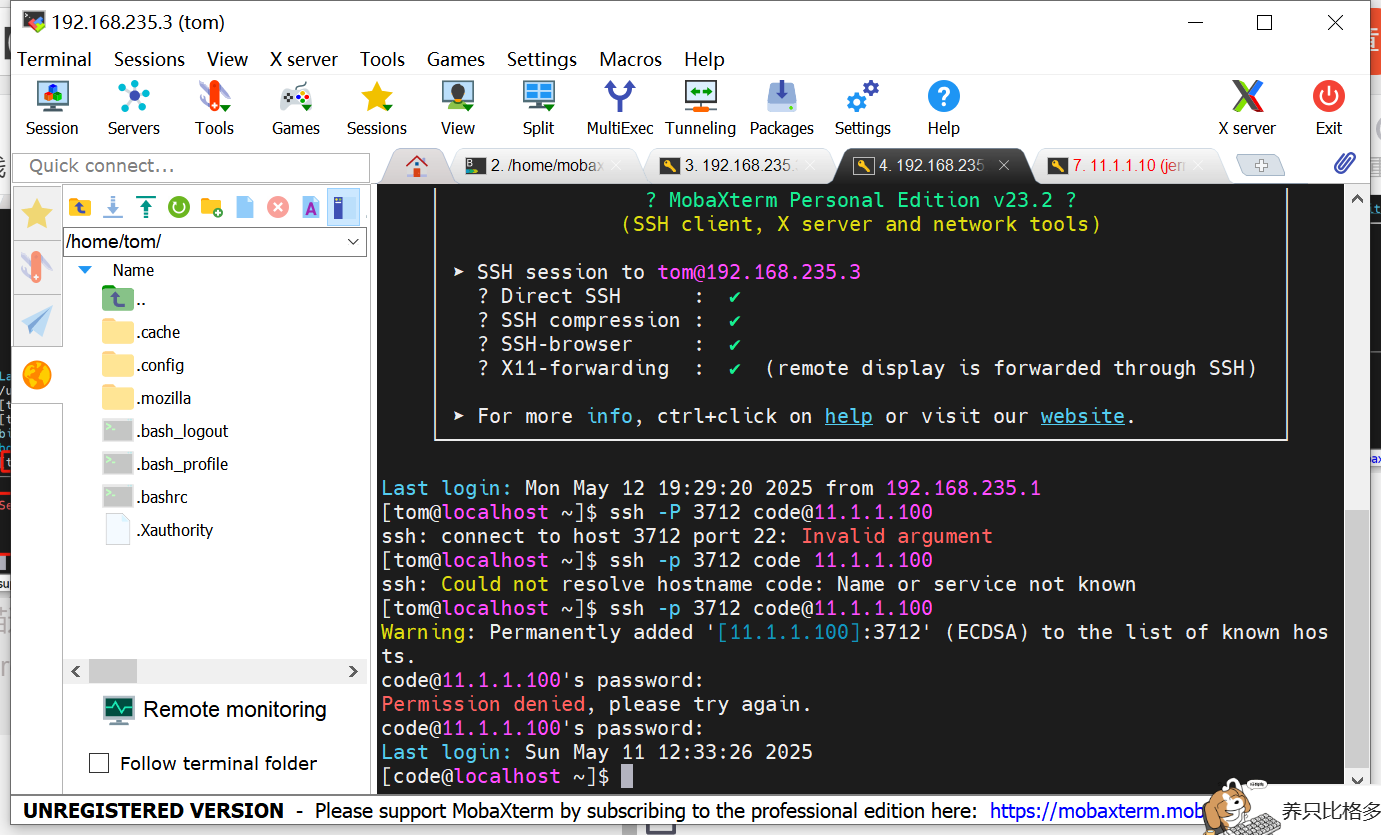Image resolution: width=1381 pixels, height=835 pixels.
Task: Create a new folder in SFTP browser
Action: click(212, 207)
